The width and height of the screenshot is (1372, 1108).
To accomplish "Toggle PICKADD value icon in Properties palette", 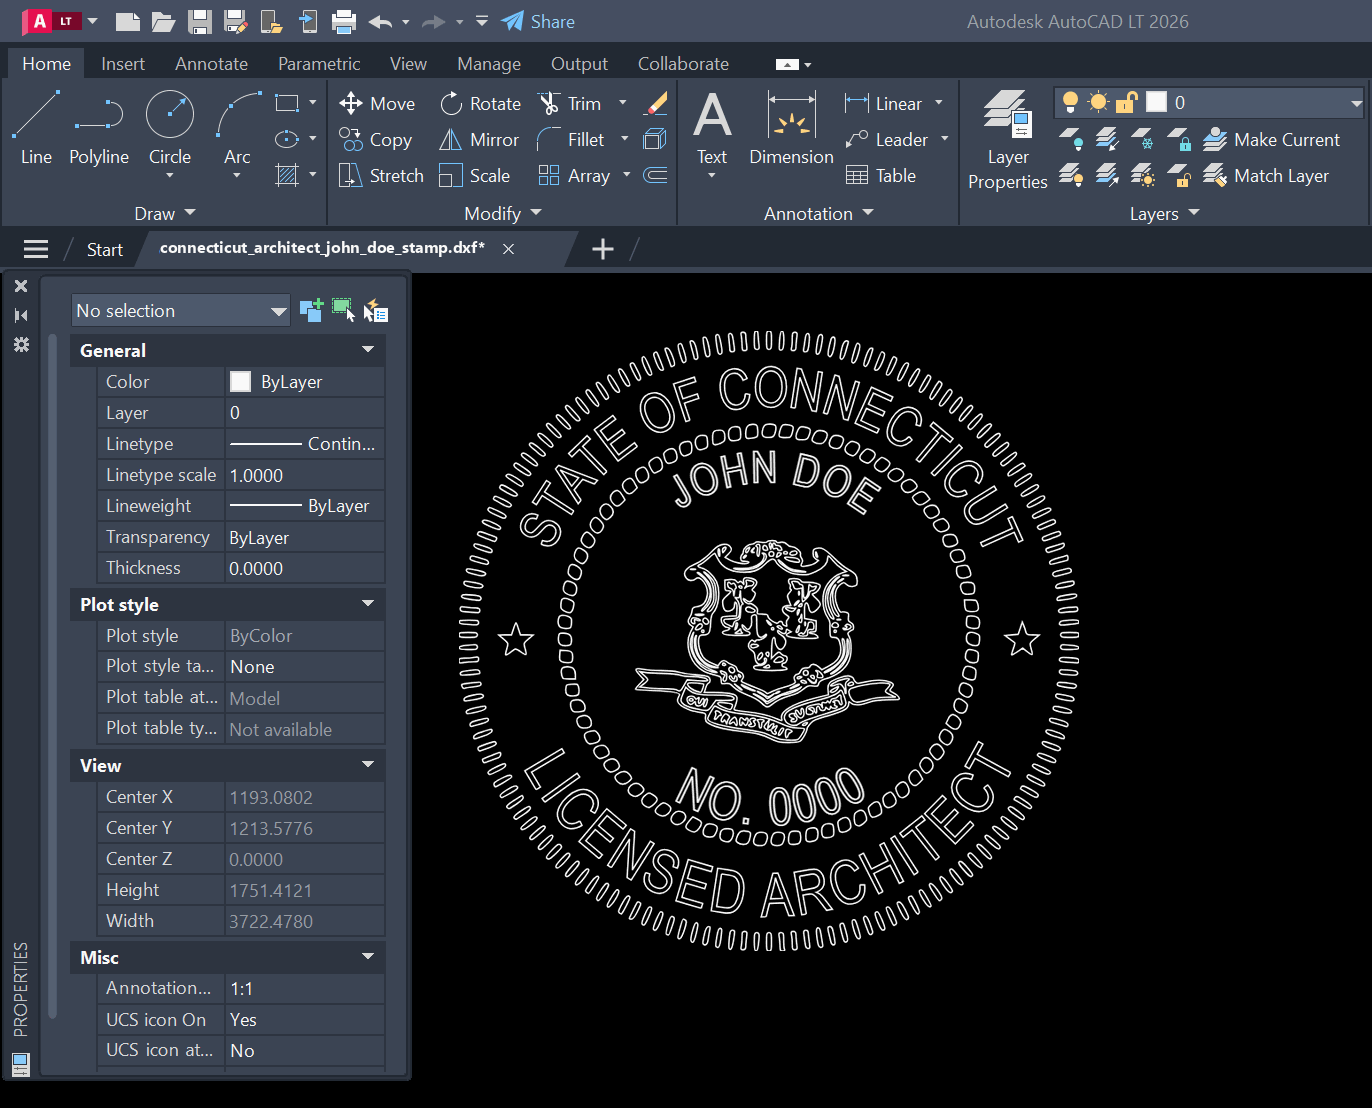I will (x=311, y=310).
